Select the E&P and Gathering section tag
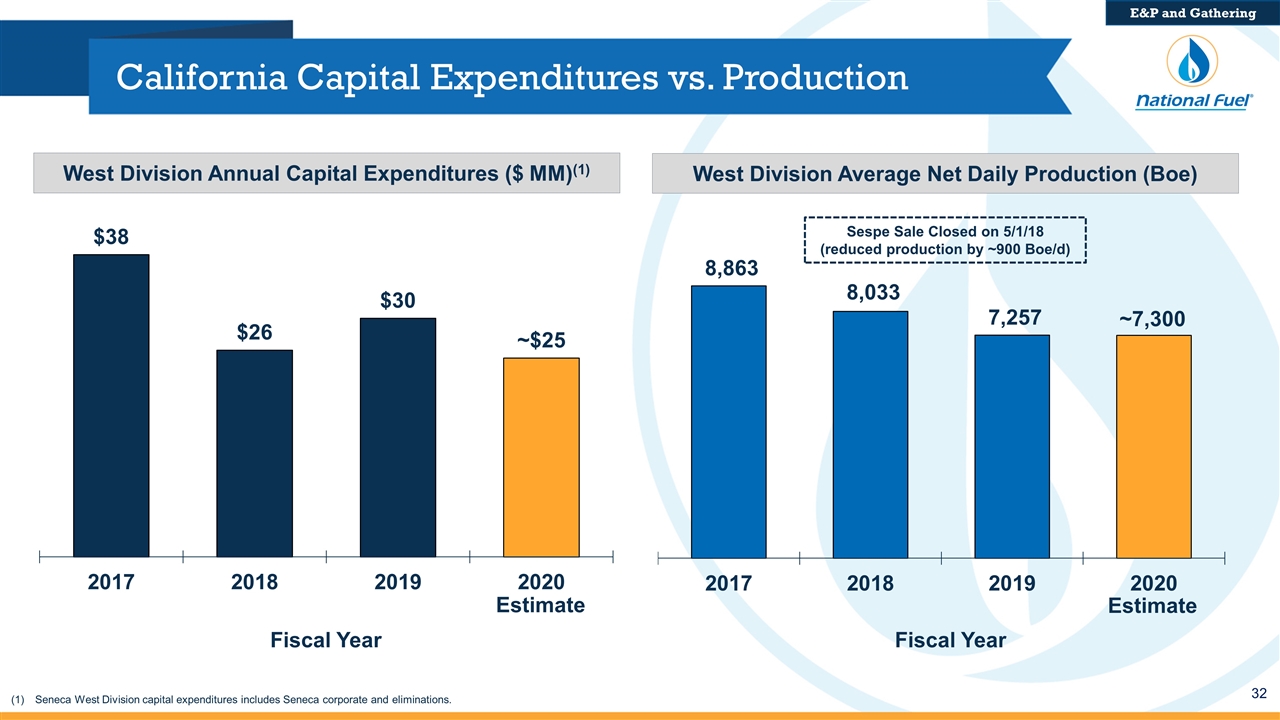The image size is (1280, 720). 1194,12
